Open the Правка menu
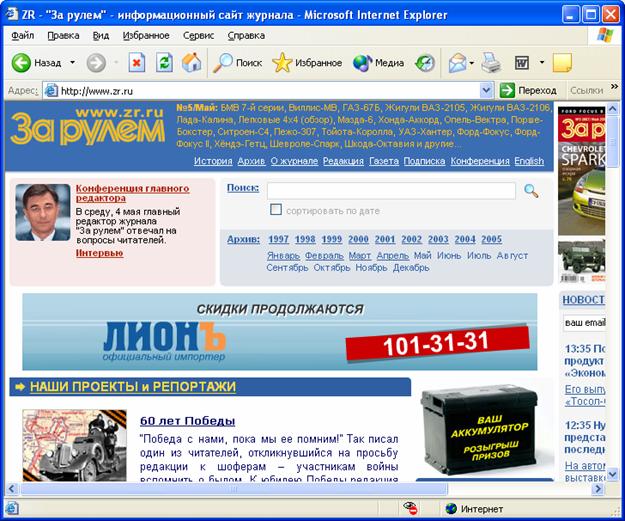This screenshot has height=521, width=625. pos(63,35)
